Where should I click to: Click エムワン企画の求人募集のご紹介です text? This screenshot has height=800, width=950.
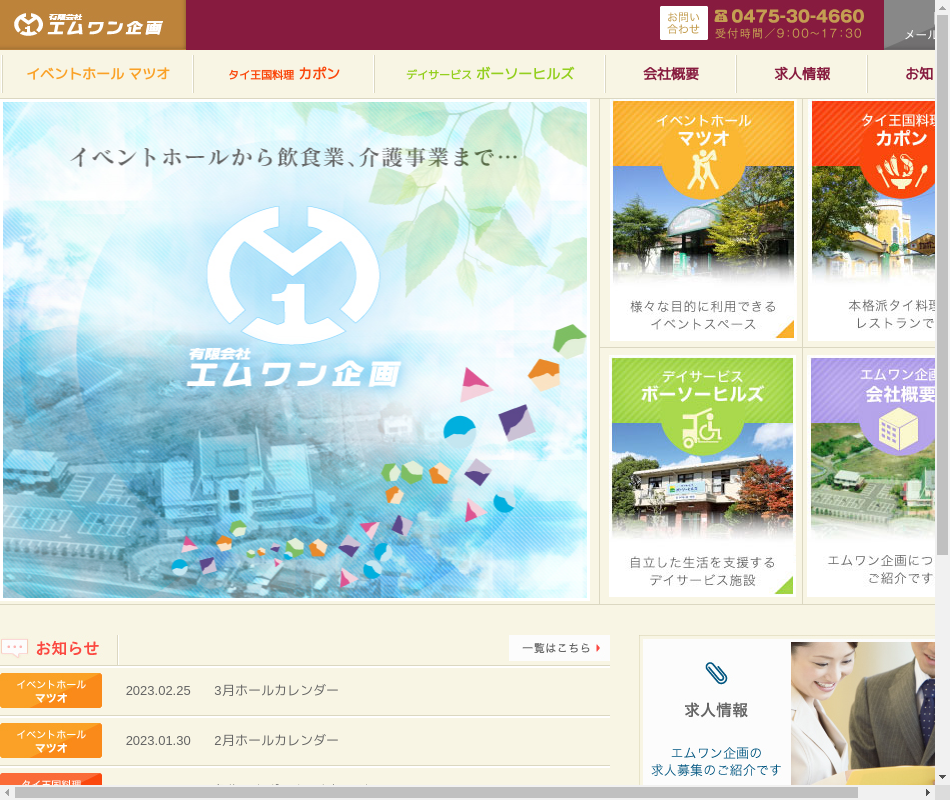click(x=716, y=761)
